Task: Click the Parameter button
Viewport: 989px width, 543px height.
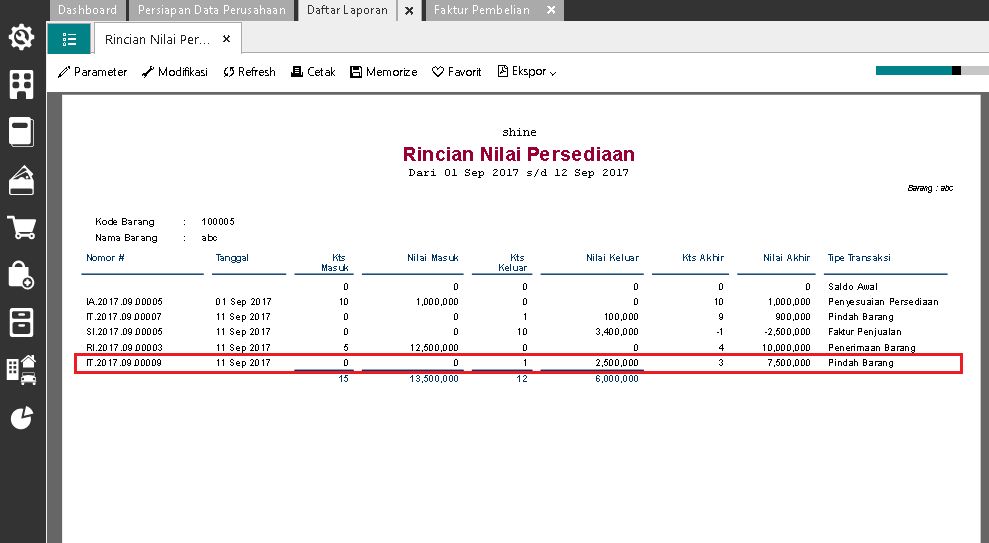Action: point(93,72)
